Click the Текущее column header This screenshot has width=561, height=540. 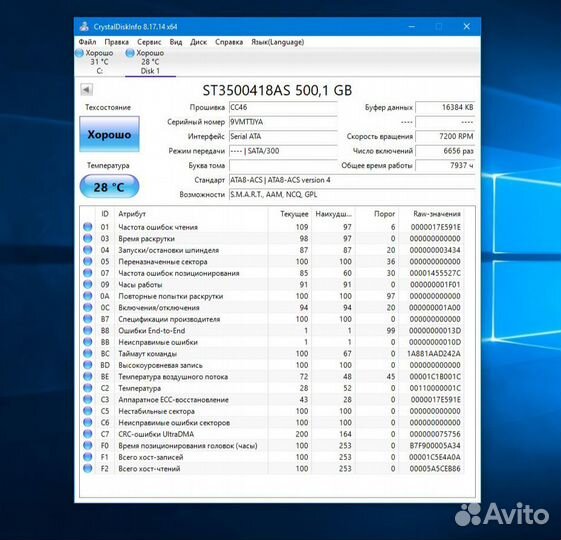pos(294,214)
